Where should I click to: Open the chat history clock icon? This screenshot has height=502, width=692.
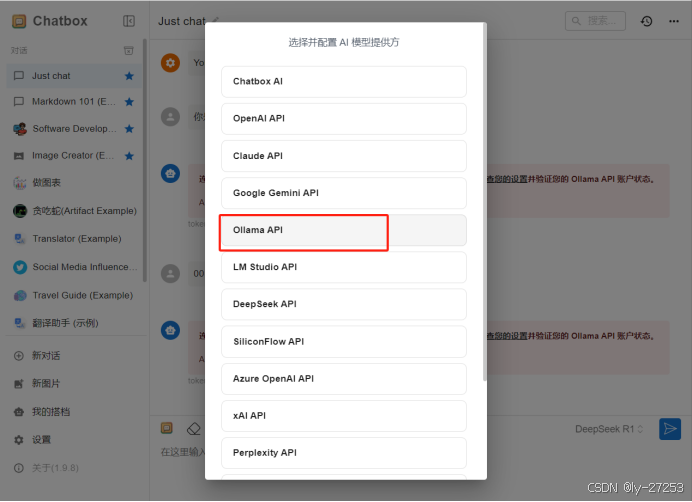[x=647, y=21]
